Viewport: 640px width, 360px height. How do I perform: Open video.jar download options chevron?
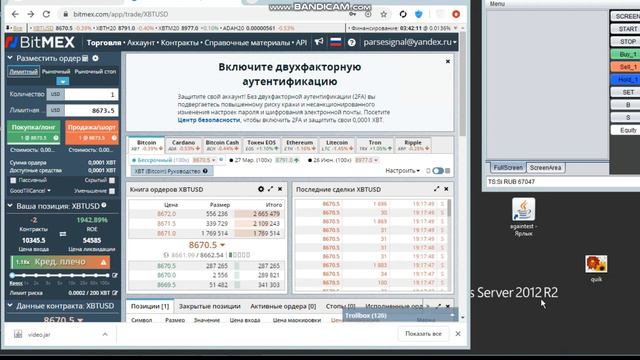[x=105, y=334]
